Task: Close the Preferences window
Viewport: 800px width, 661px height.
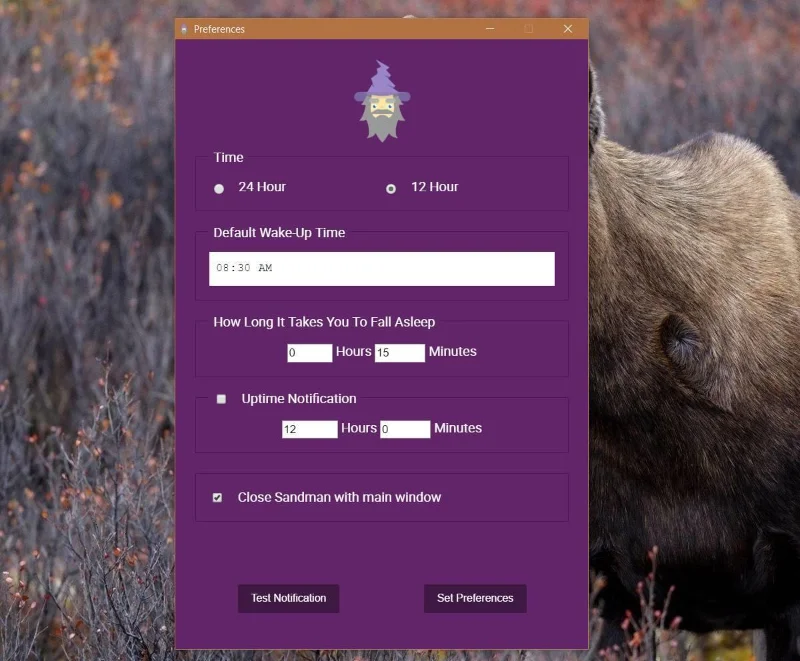Action: 568,29
